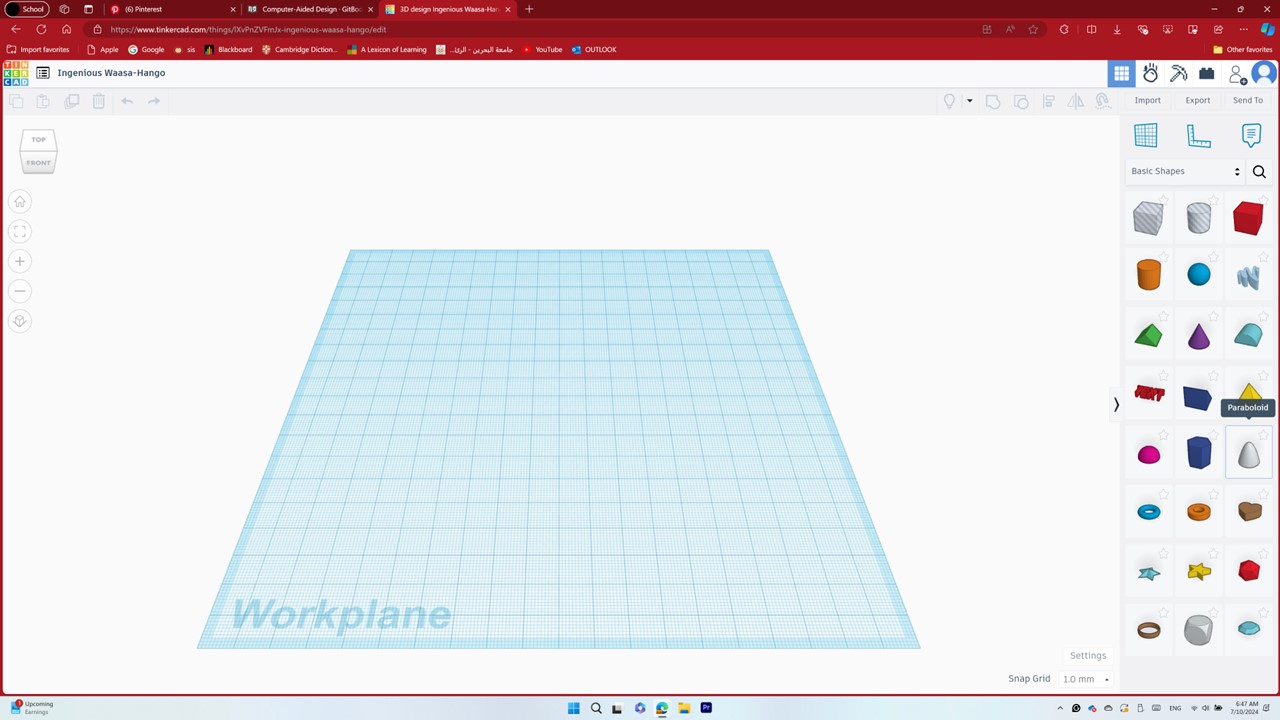This screenshot has height=720, width=1280.
Task: Open the Notes tool
Action: [1251, 135]
